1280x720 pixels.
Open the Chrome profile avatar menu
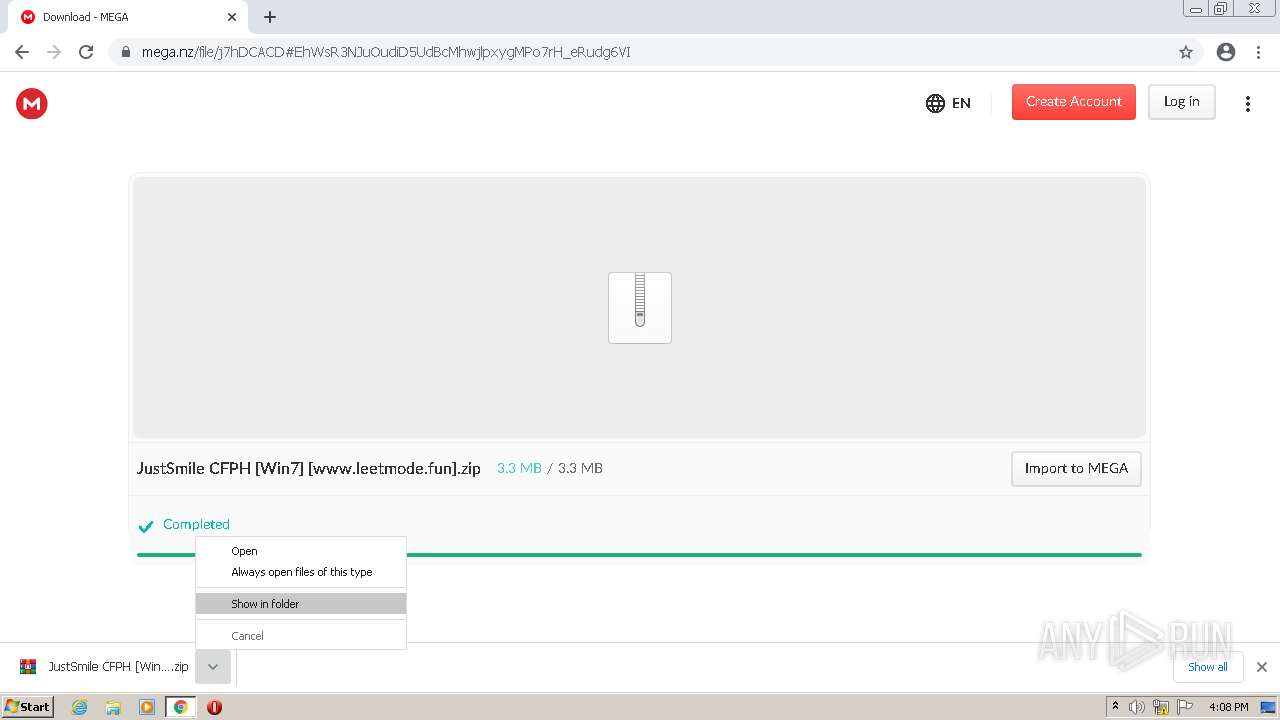1226,52
